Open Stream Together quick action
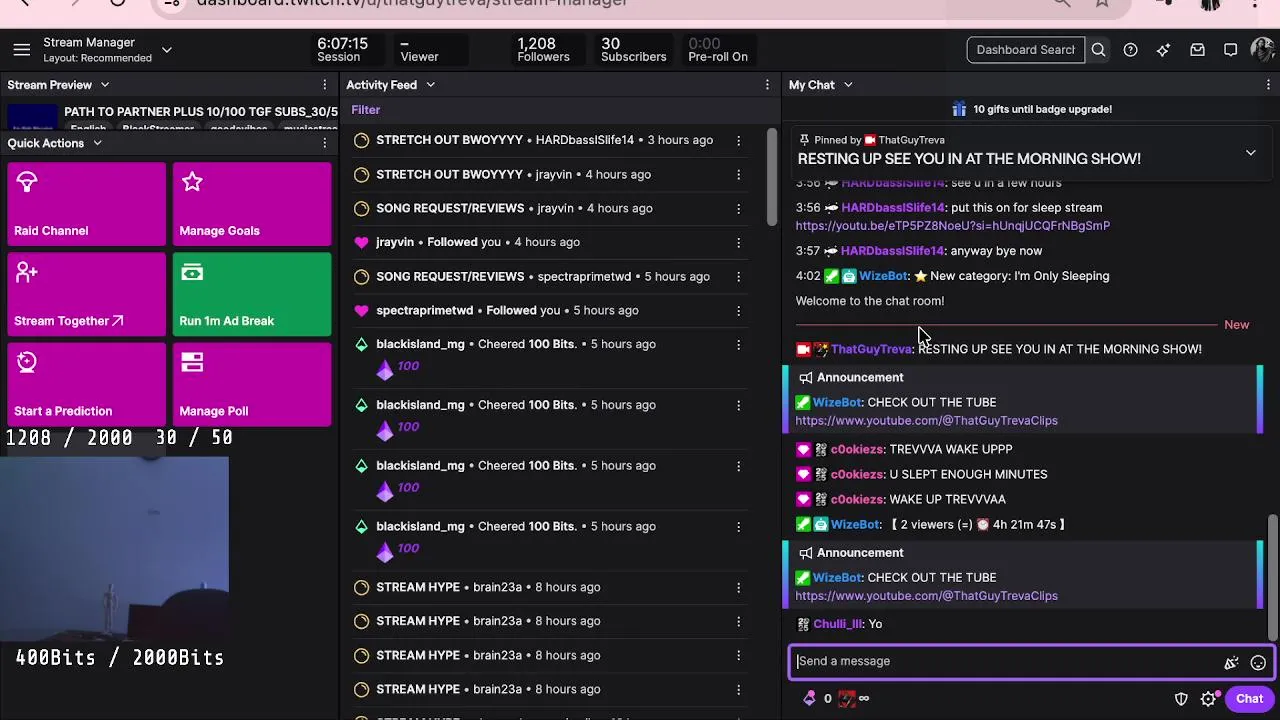 pyautogui.click(x=87, y=294)
